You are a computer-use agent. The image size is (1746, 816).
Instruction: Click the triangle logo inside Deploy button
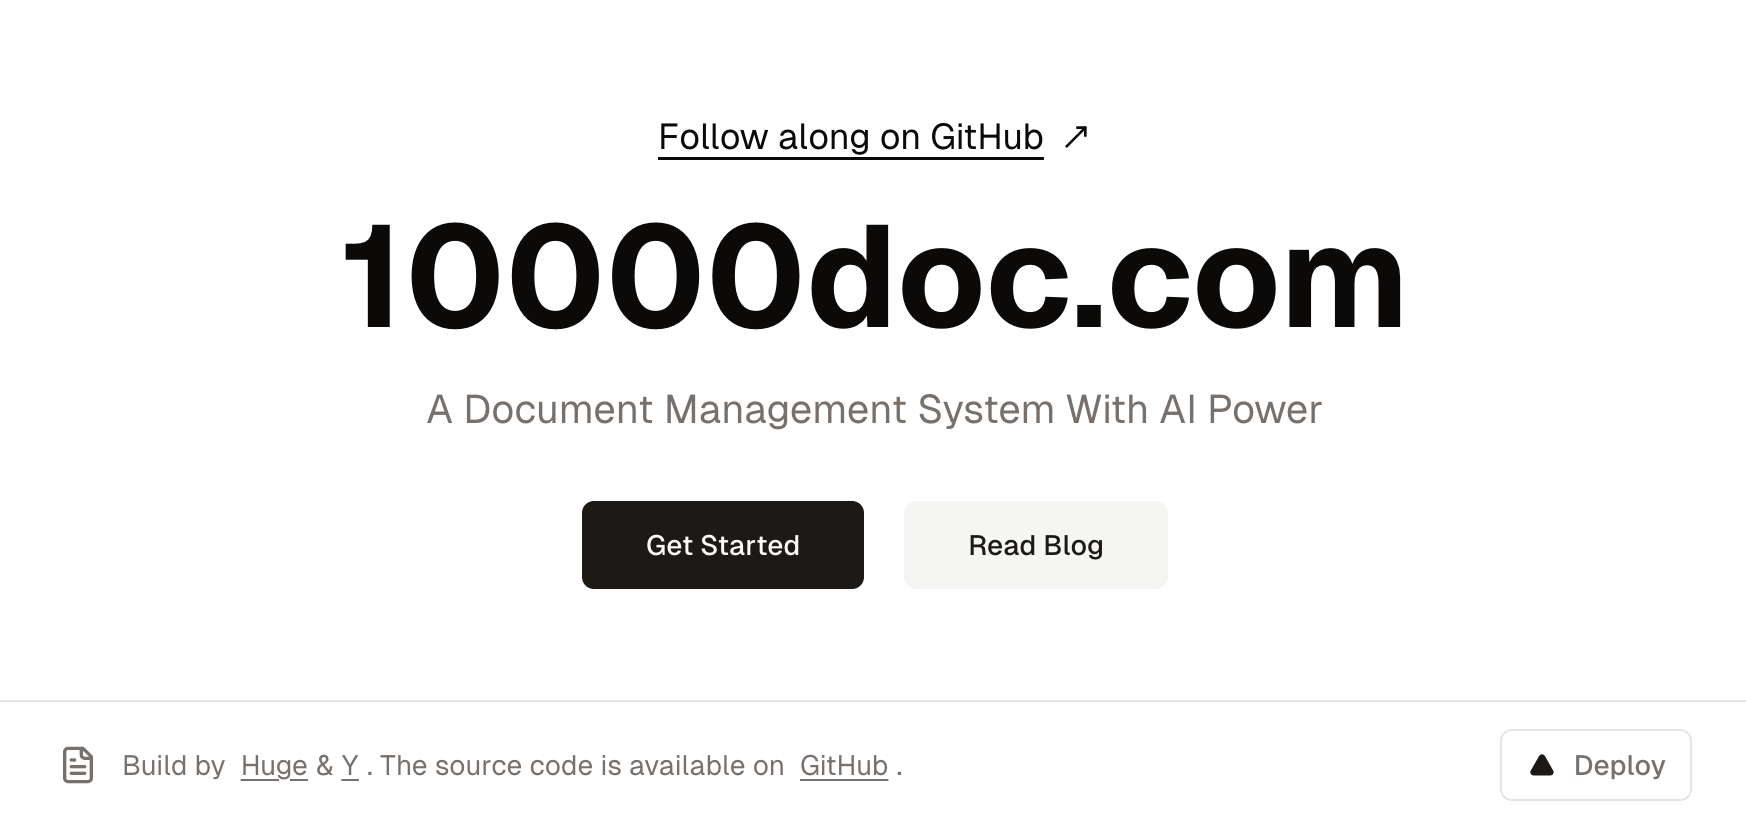1542,766
